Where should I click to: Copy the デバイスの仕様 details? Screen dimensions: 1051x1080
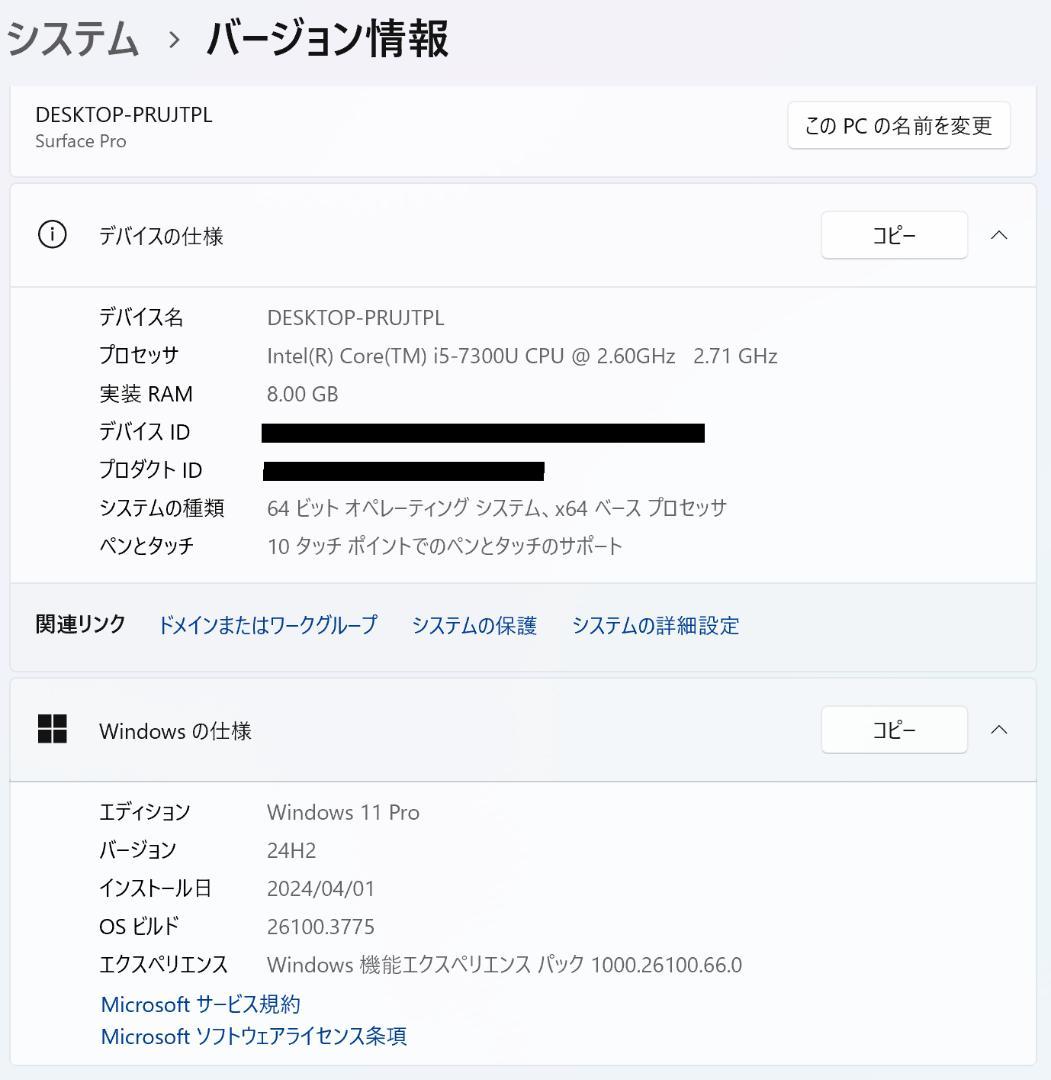[893, 235]
